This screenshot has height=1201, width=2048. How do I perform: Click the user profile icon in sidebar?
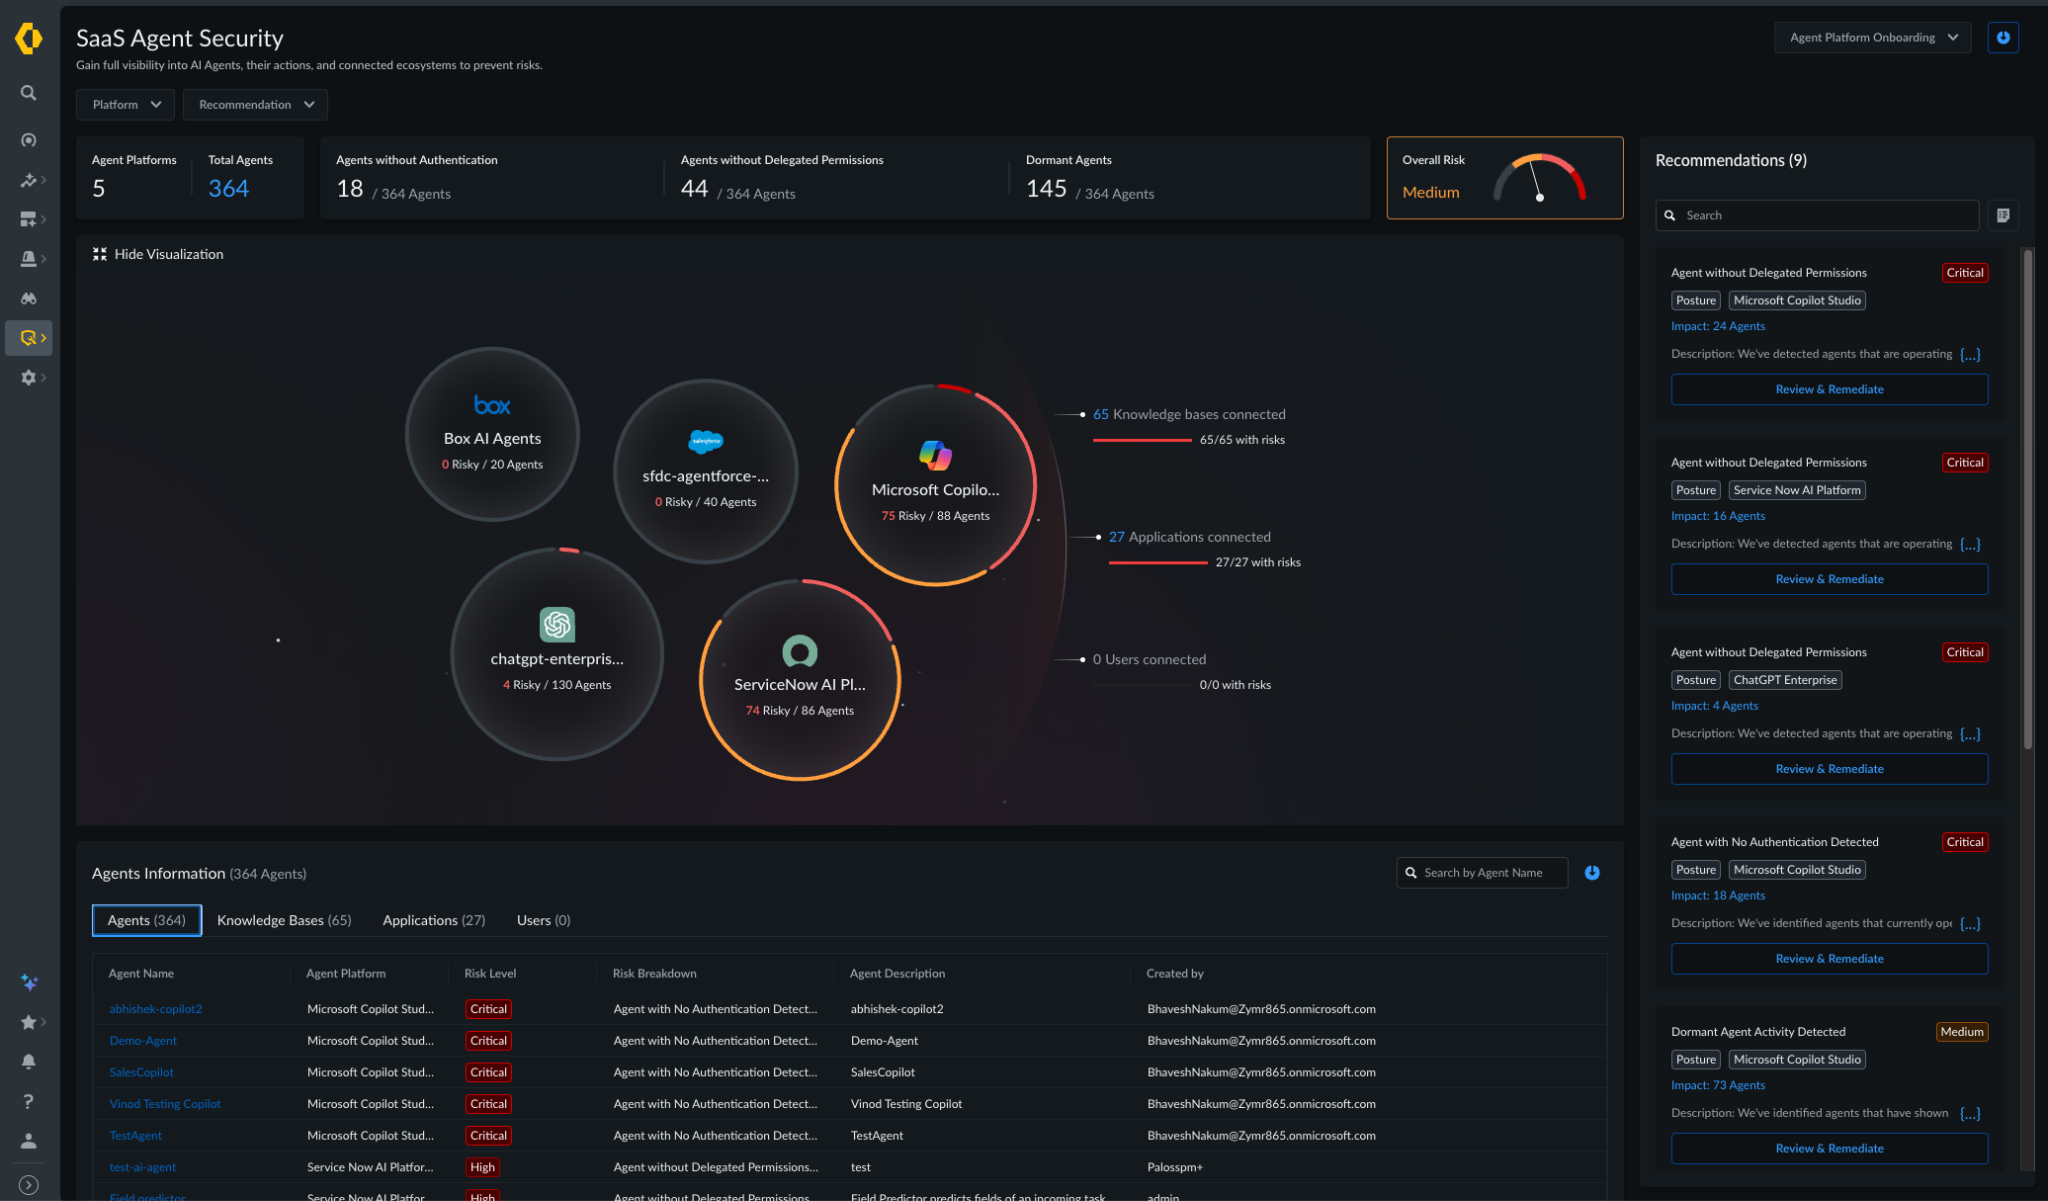[29, 1139]
